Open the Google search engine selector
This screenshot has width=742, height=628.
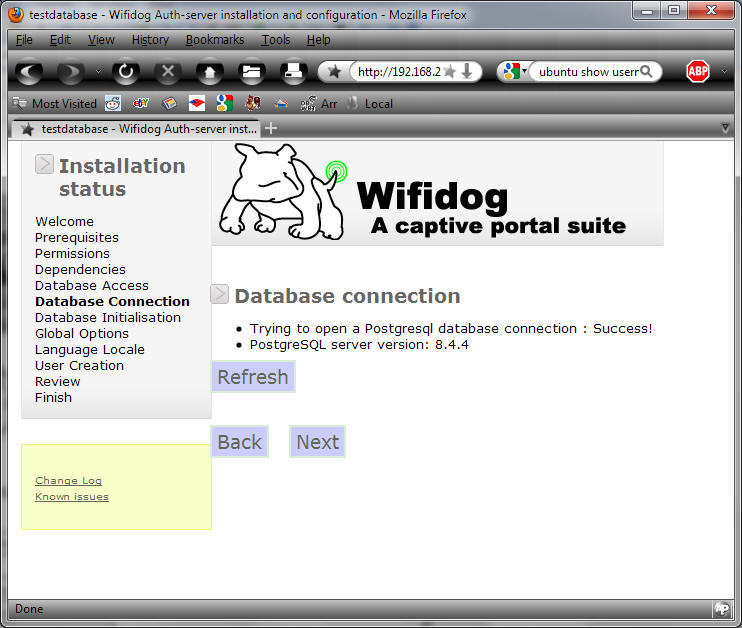[x=515, y=72]
